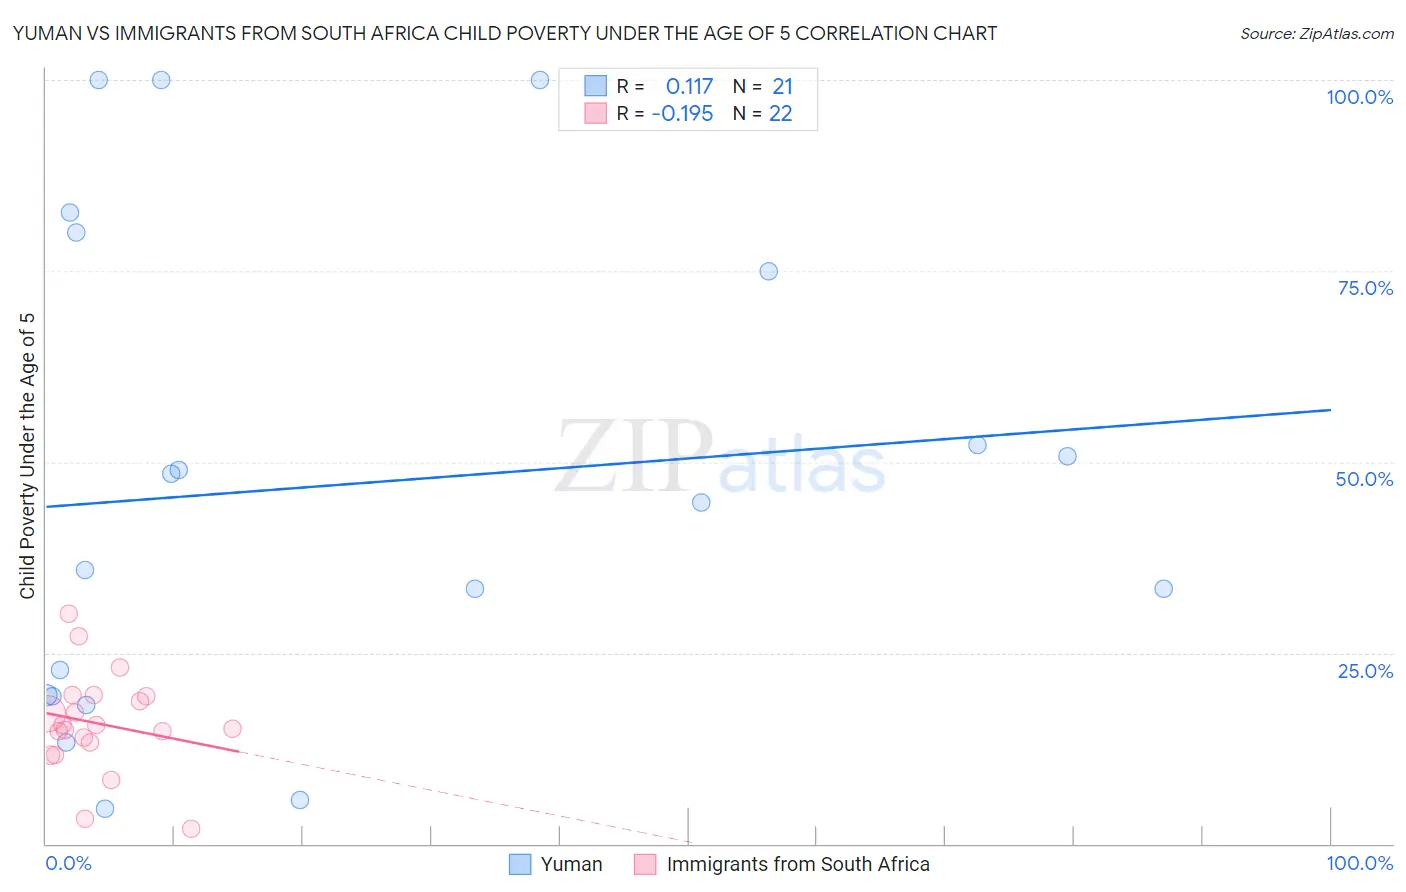Click the Immigrants from South Africa legend label

point(797,864)
